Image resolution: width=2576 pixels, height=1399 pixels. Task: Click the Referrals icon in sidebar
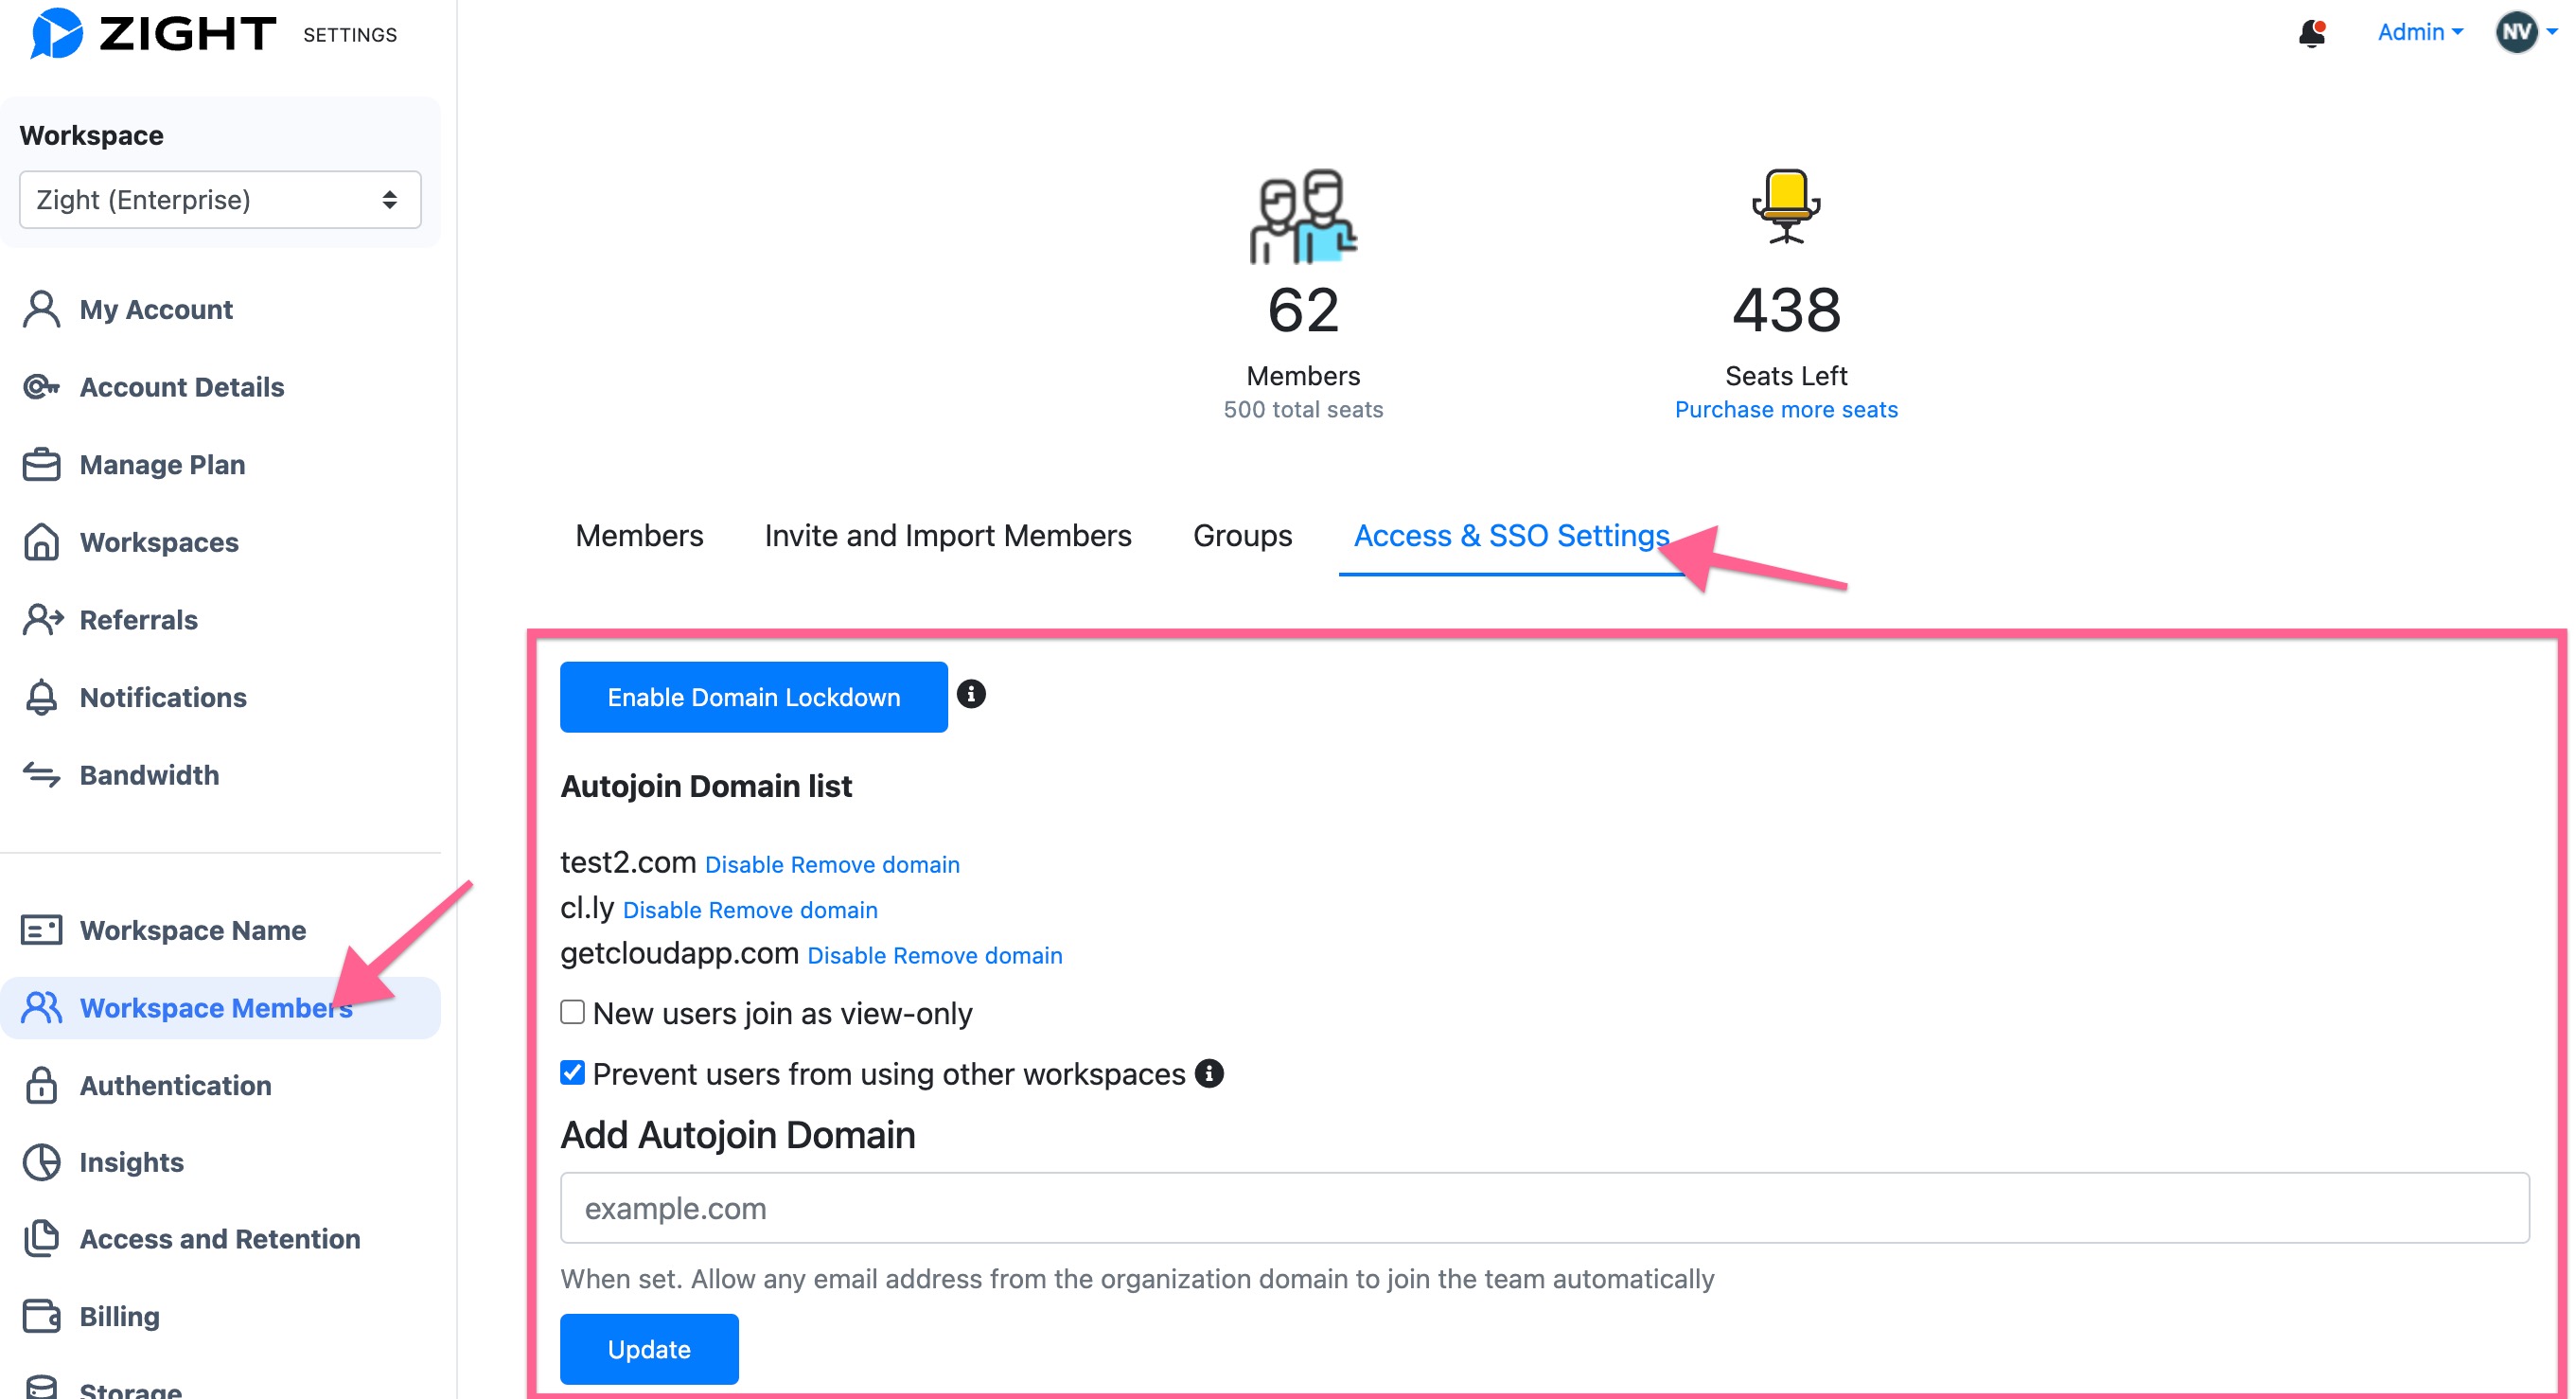coord(43,619)
